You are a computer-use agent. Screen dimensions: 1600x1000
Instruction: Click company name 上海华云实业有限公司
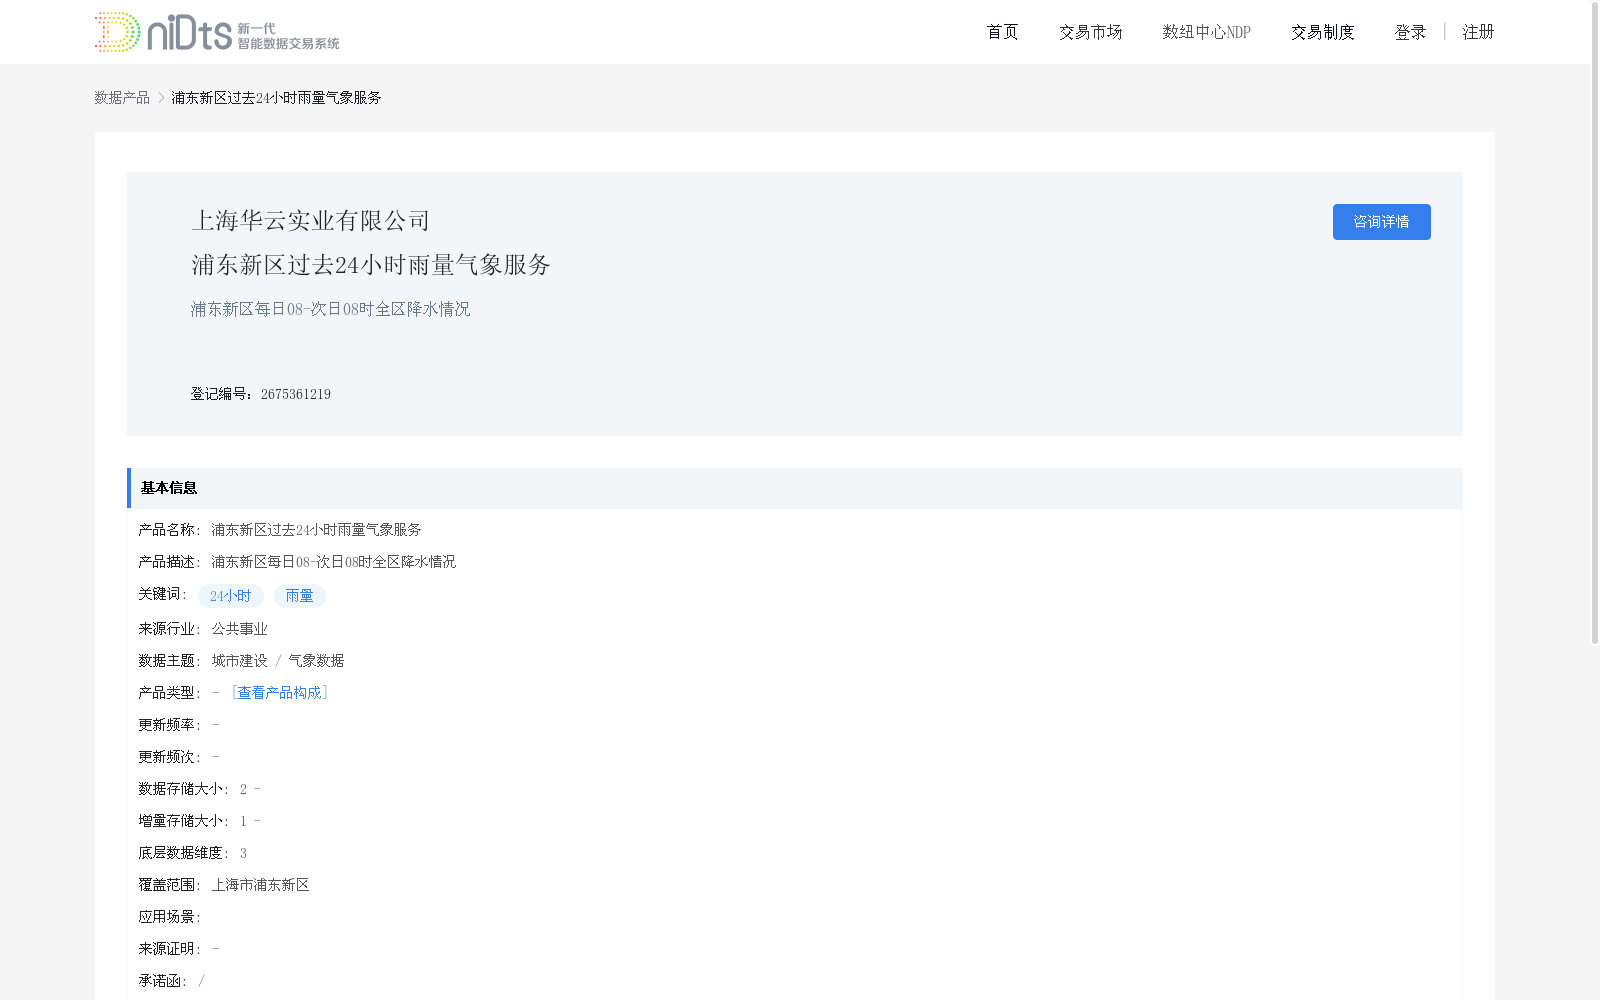[x=311, y=220]
